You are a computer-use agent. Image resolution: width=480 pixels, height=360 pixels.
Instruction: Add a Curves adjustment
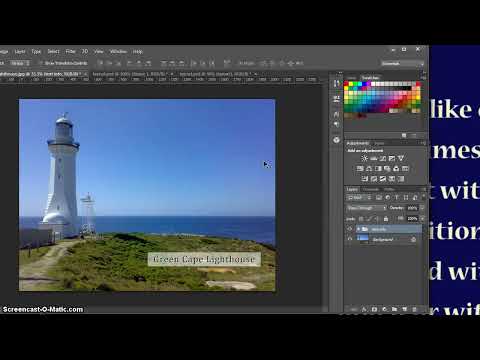pos(383,158)
